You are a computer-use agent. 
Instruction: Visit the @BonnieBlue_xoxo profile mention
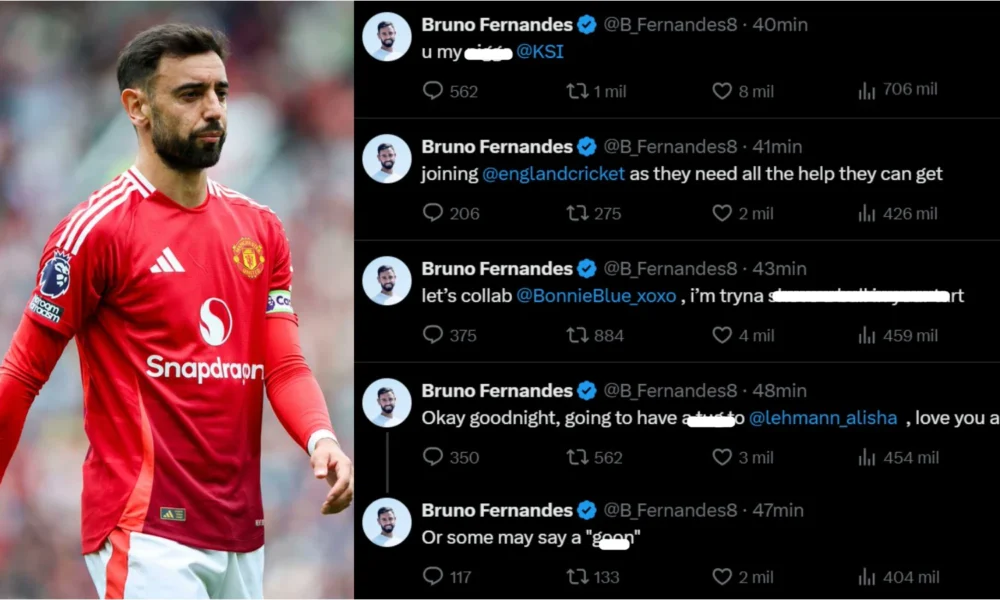[596, 296]
